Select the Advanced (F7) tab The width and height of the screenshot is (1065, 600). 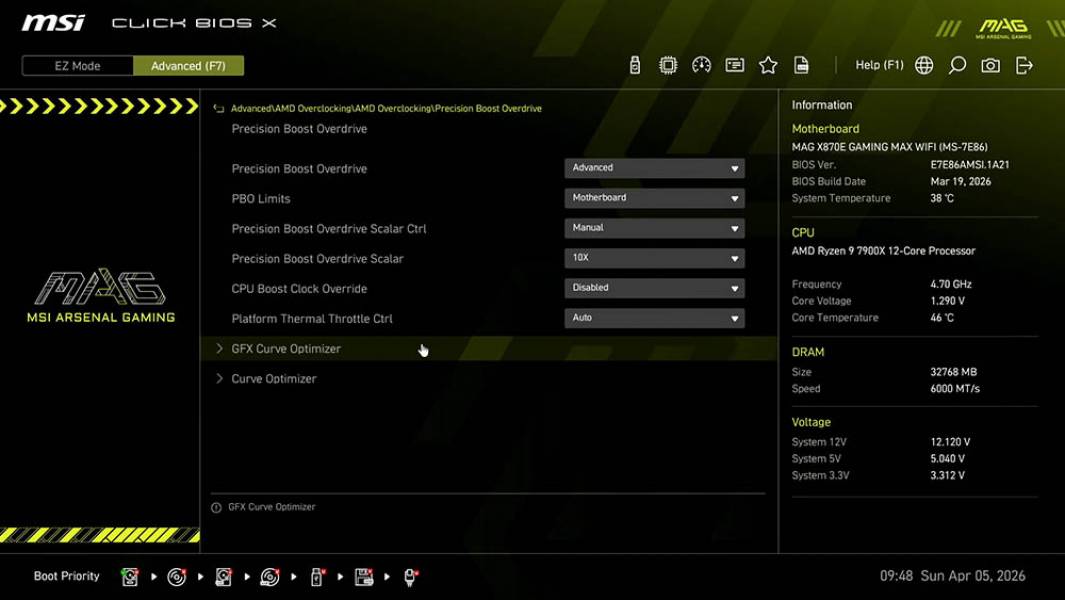[x=189, y=65]
